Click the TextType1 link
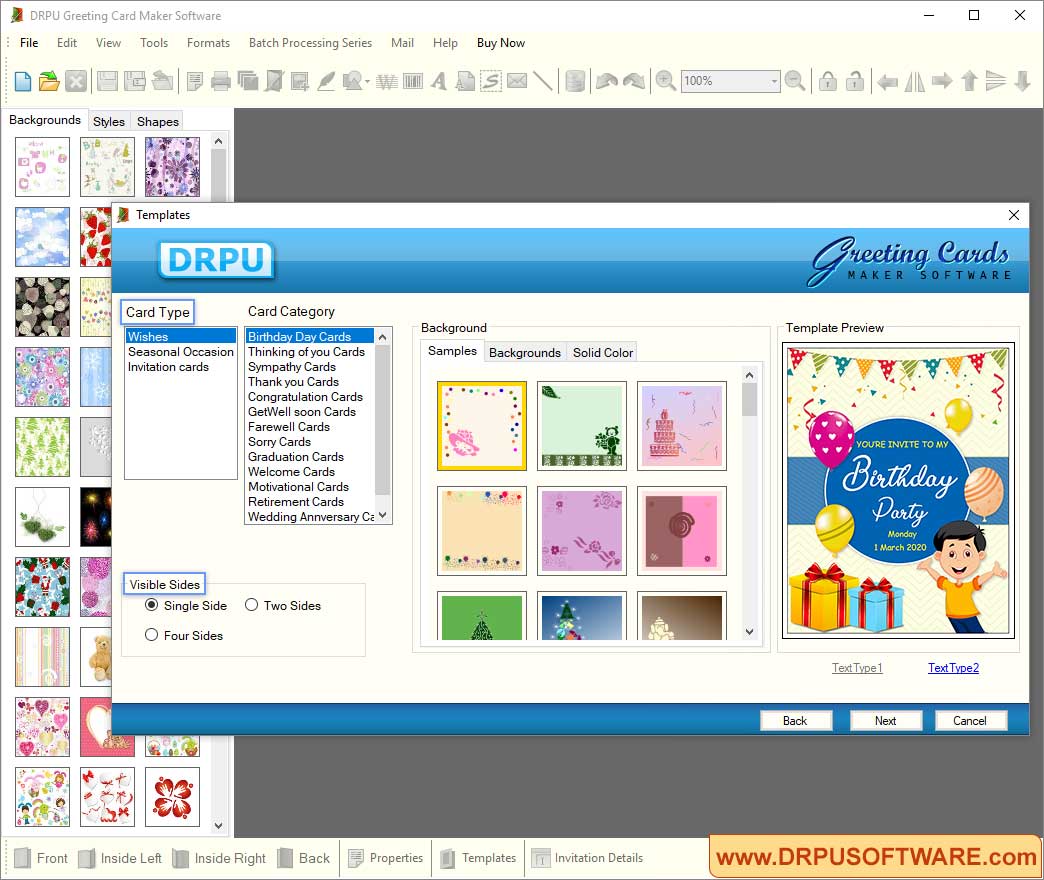 (x=857, y=668)
